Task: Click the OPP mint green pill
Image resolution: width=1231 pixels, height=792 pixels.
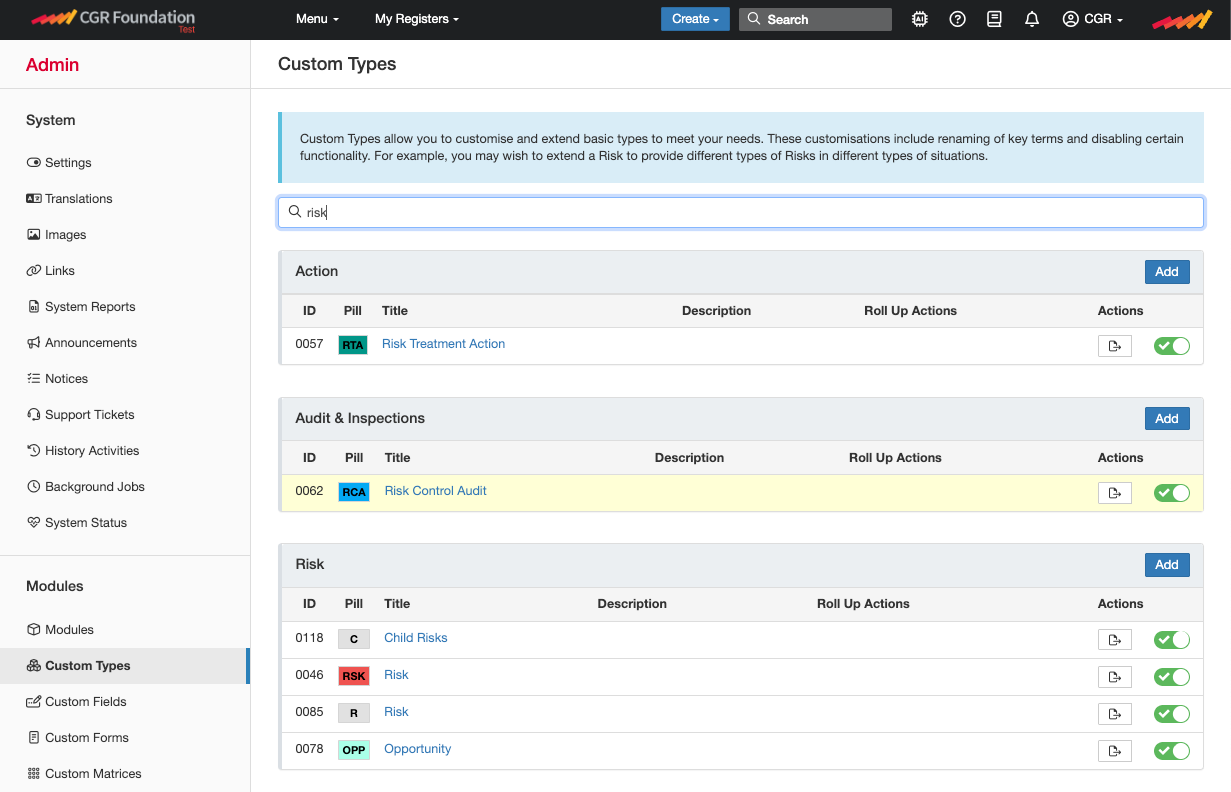Action: point(354,750)
